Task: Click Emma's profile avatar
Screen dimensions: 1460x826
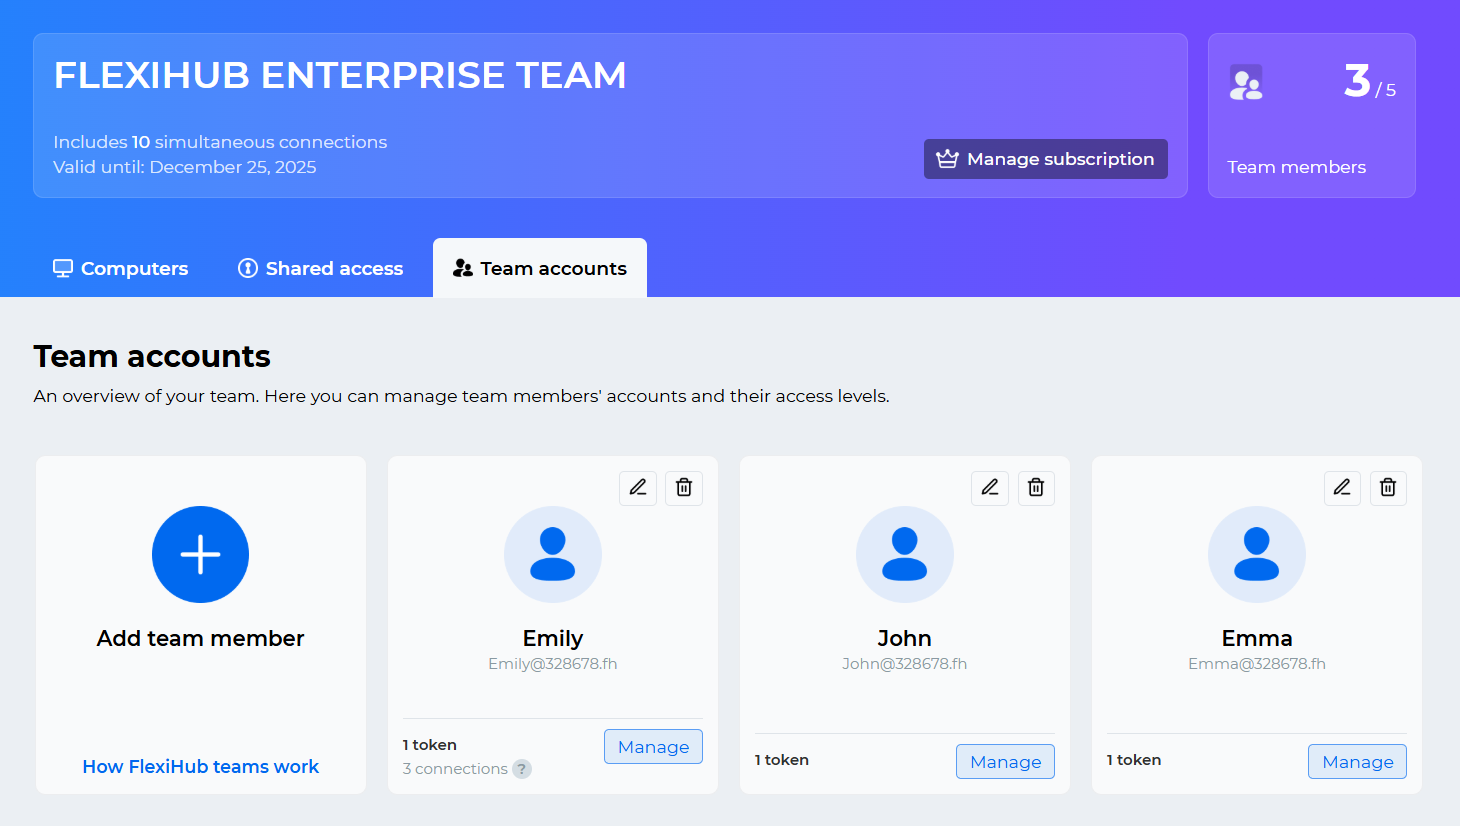Action: tap(1257, 554)
